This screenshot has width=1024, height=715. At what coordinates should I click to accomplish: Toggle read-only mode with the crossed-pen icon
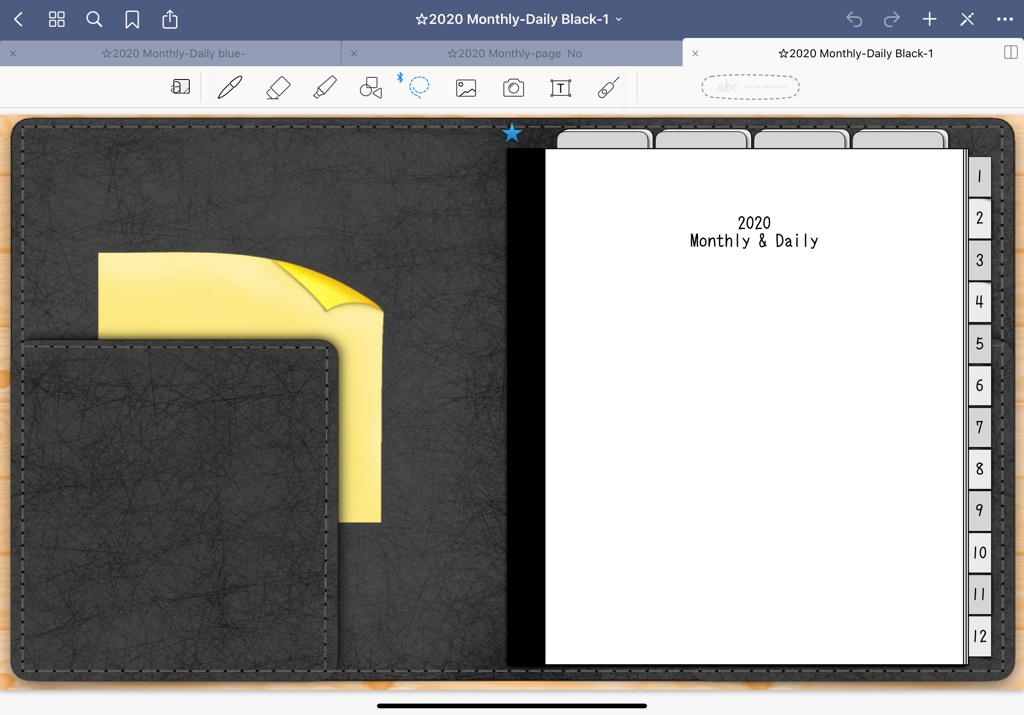(967, 20)
